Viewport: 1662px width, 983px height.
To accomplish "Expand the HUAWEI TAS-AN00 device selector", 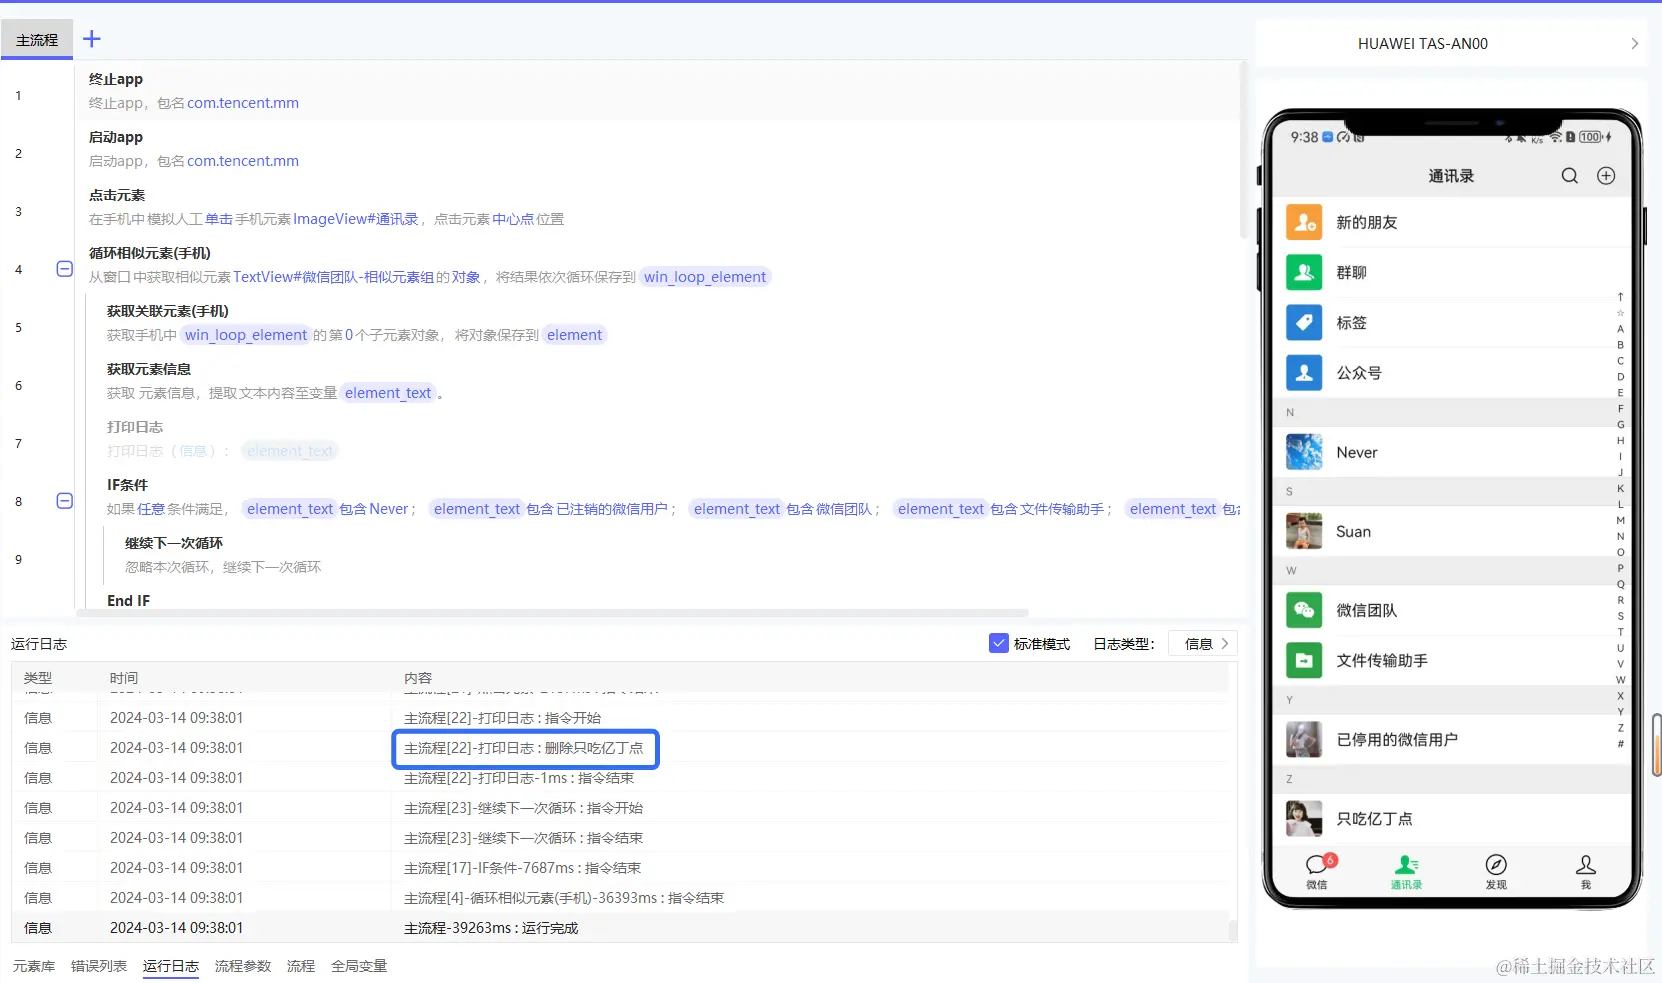I will pos(1634,44).
